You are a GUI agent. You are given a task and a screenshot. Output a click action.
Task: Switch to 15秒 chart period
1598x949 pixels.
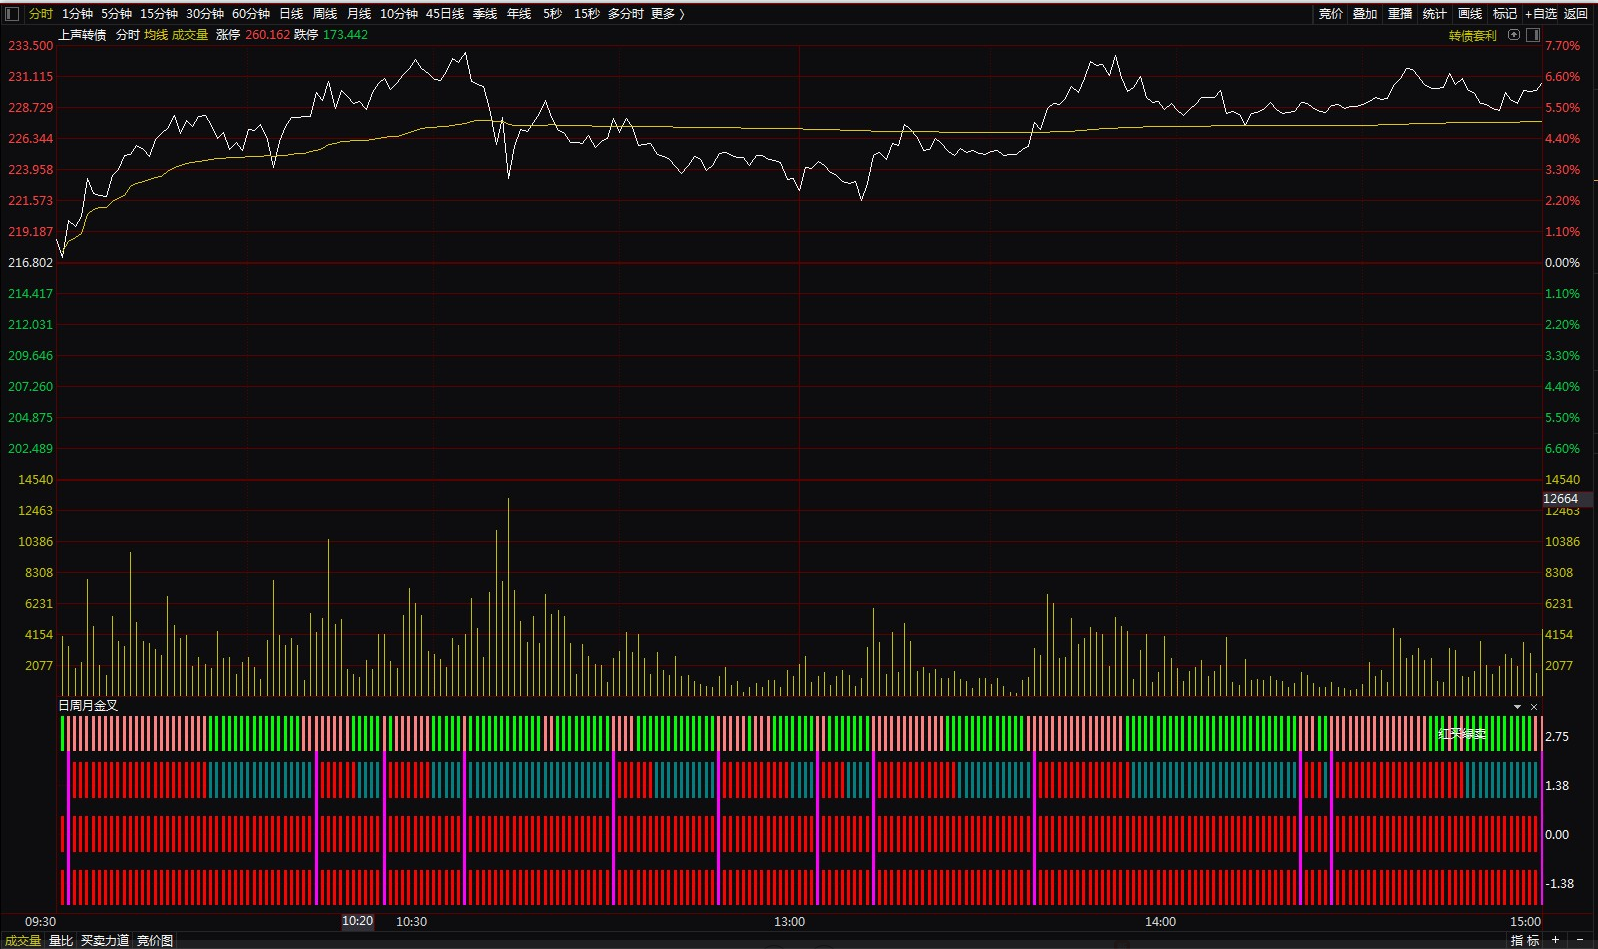point(586,13)
